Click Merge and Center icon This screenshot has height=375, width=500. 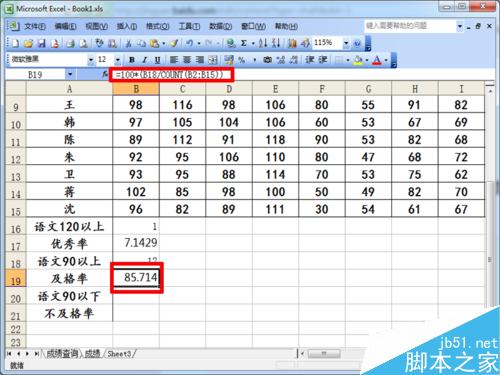tap(212, 60)
